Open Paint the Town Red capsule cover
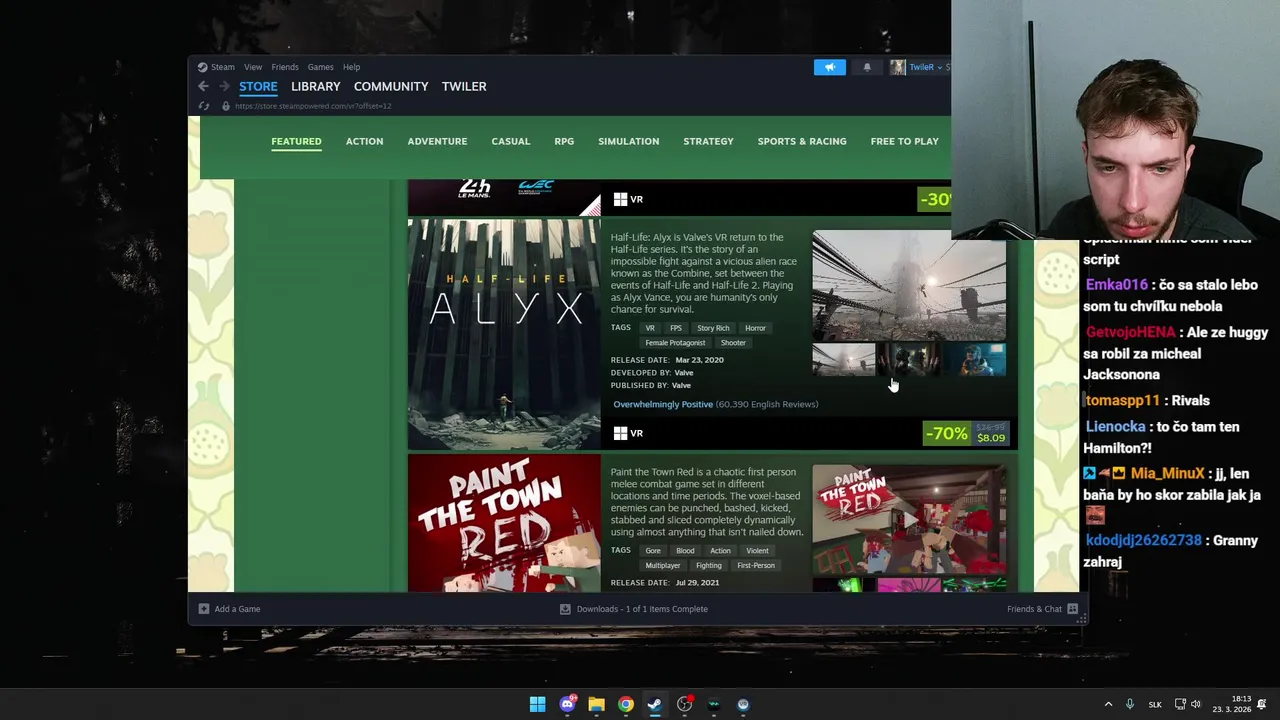 pos(504,523)
